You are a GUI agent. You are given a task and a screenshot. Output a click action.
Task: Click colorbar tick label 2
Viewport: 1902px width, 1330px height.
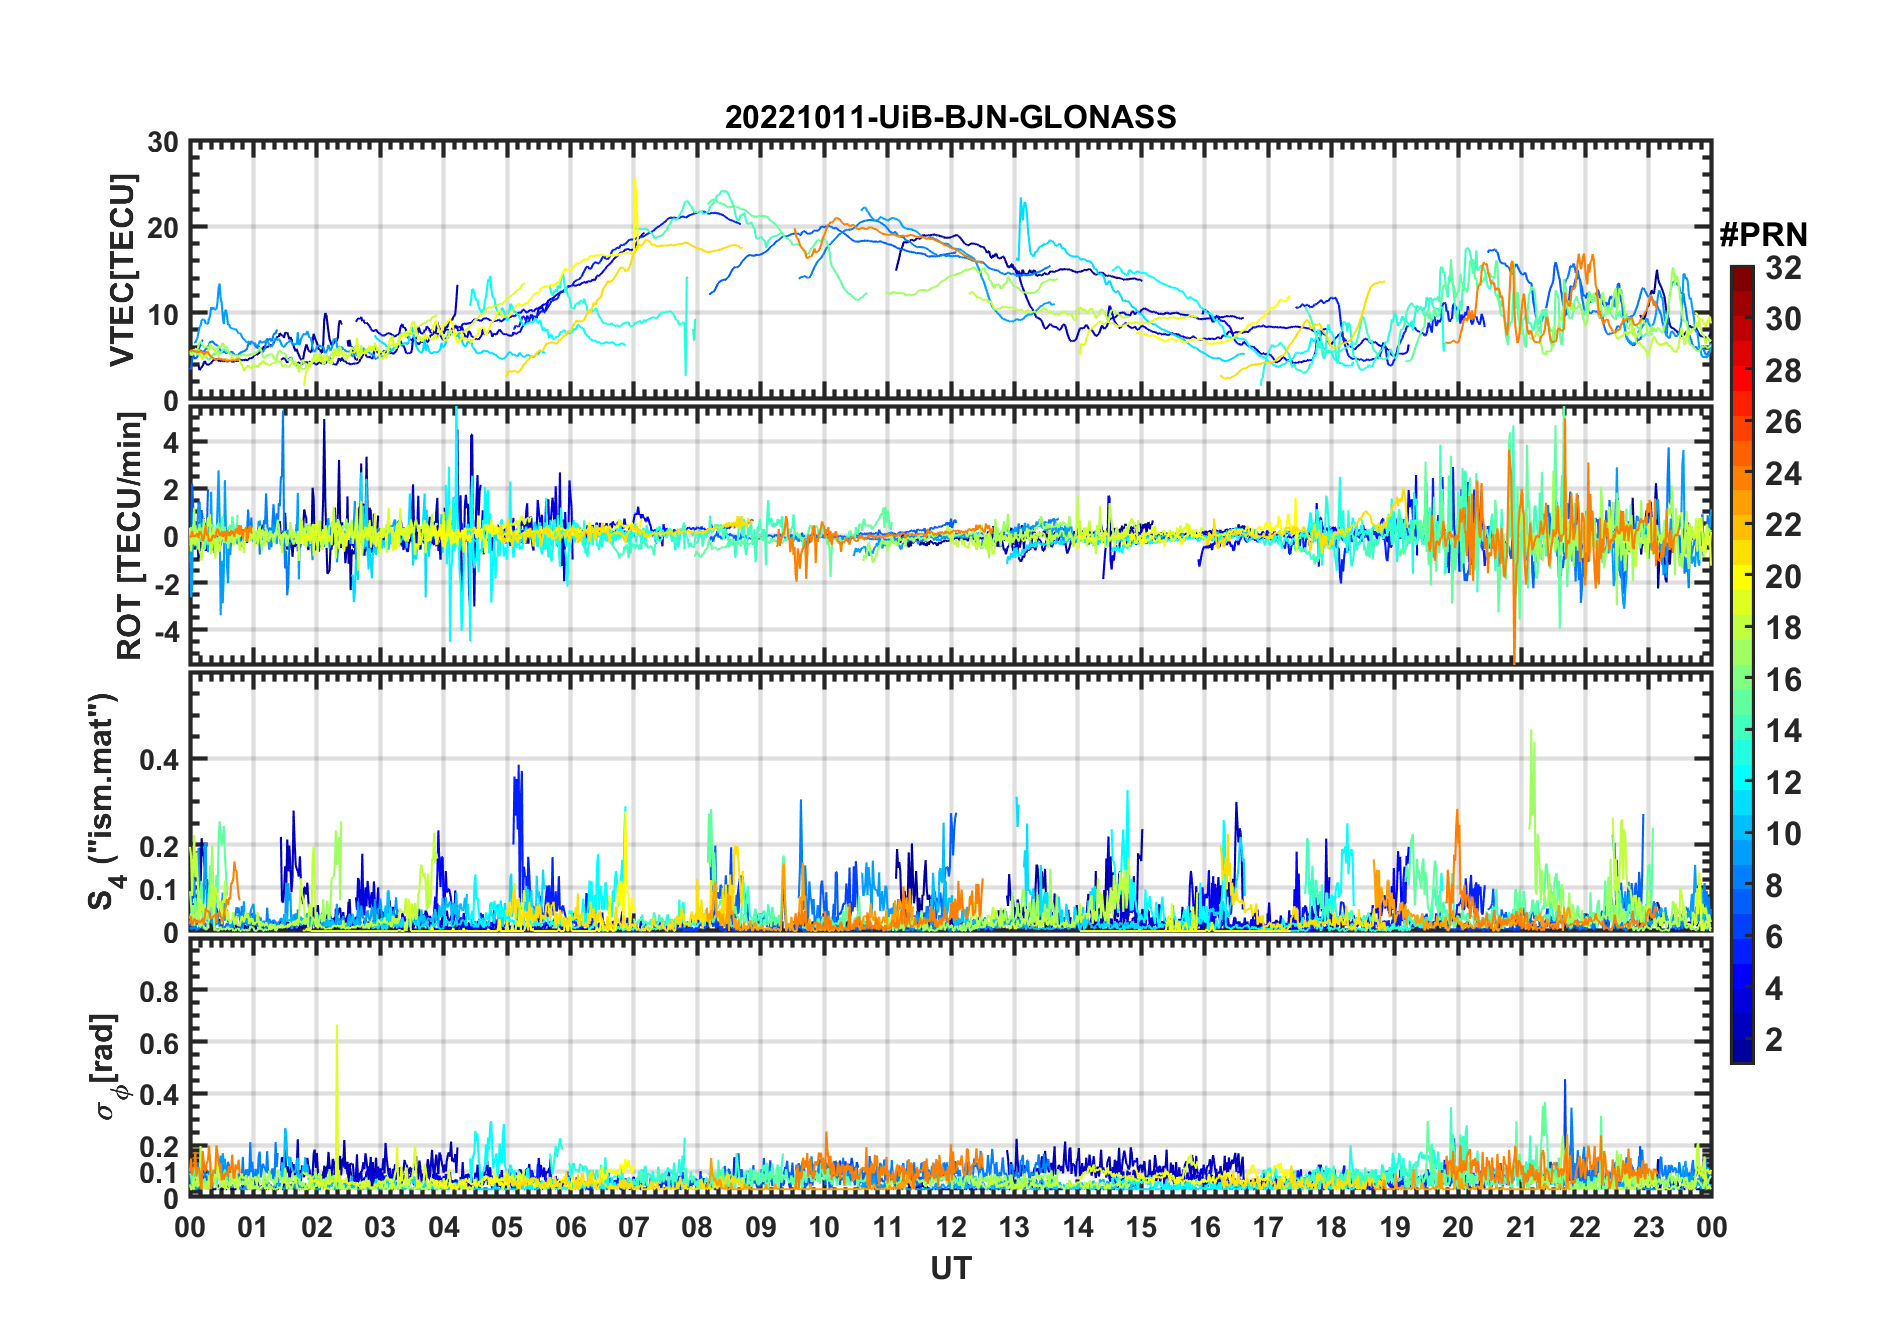1774,1040
